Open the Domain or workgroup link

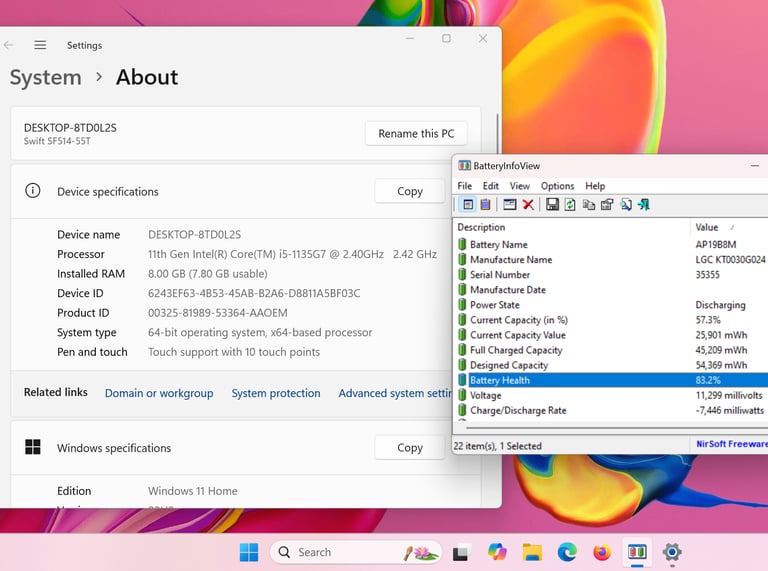coord(159,393)
